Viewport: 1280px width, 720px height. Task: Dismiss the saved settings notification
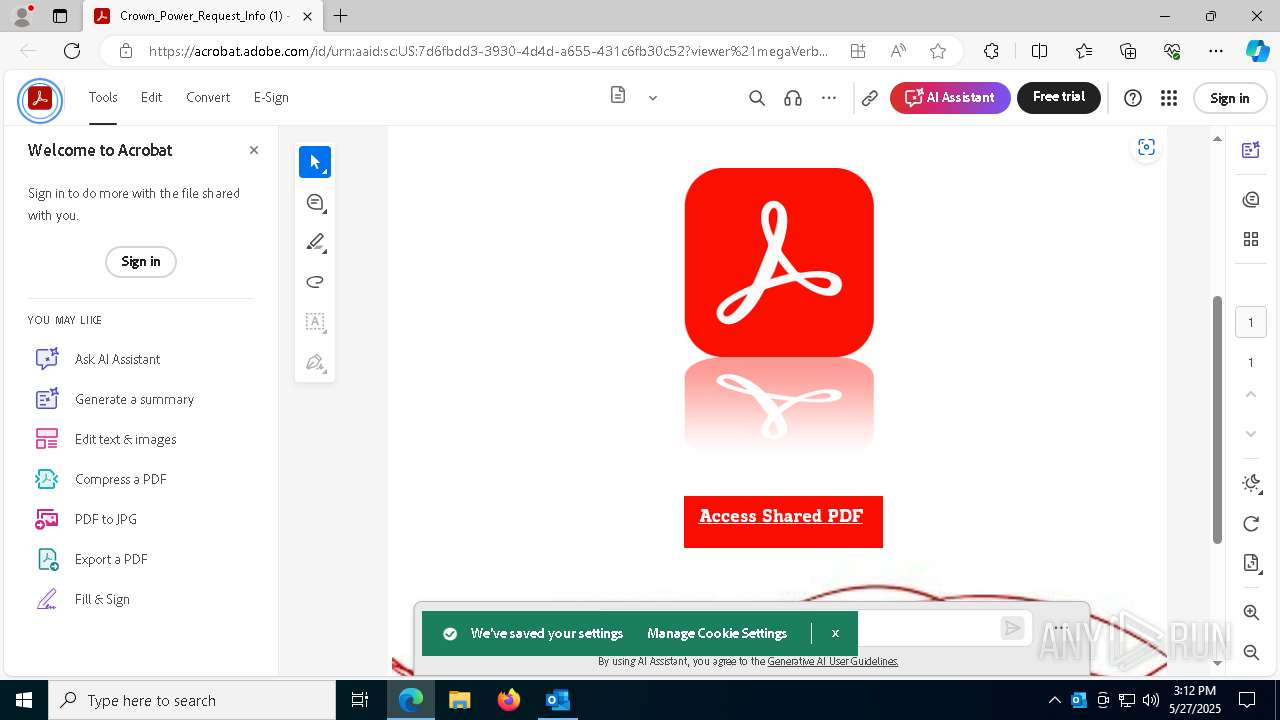(835, 633)
